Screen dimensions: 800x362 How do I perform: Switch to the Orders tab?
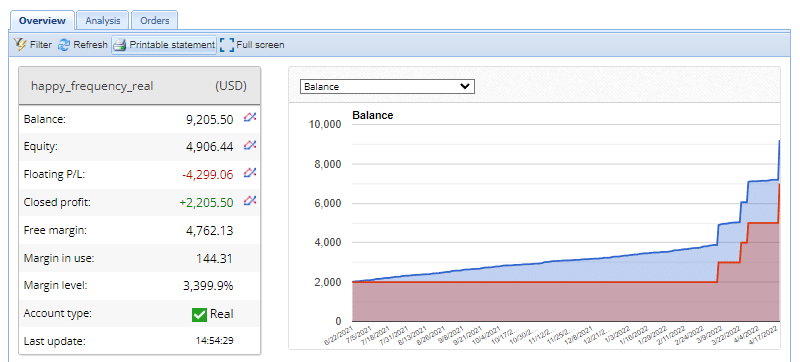[x=155, y=21]
